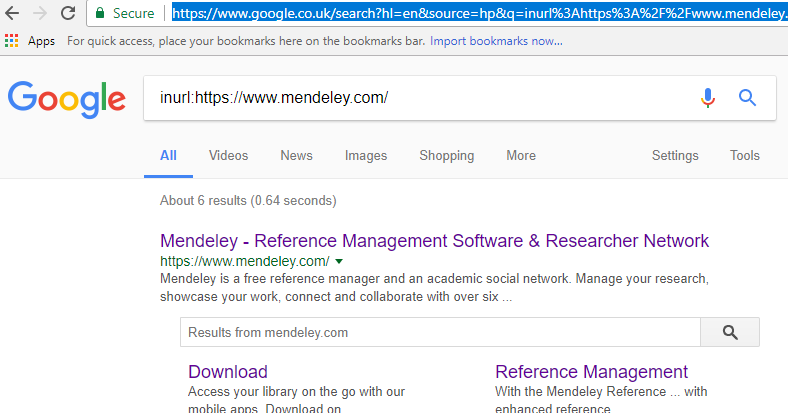Click the Import bookmarks now link
The width and height of the screenshot is (788, 413).
(x=496, y=41)
